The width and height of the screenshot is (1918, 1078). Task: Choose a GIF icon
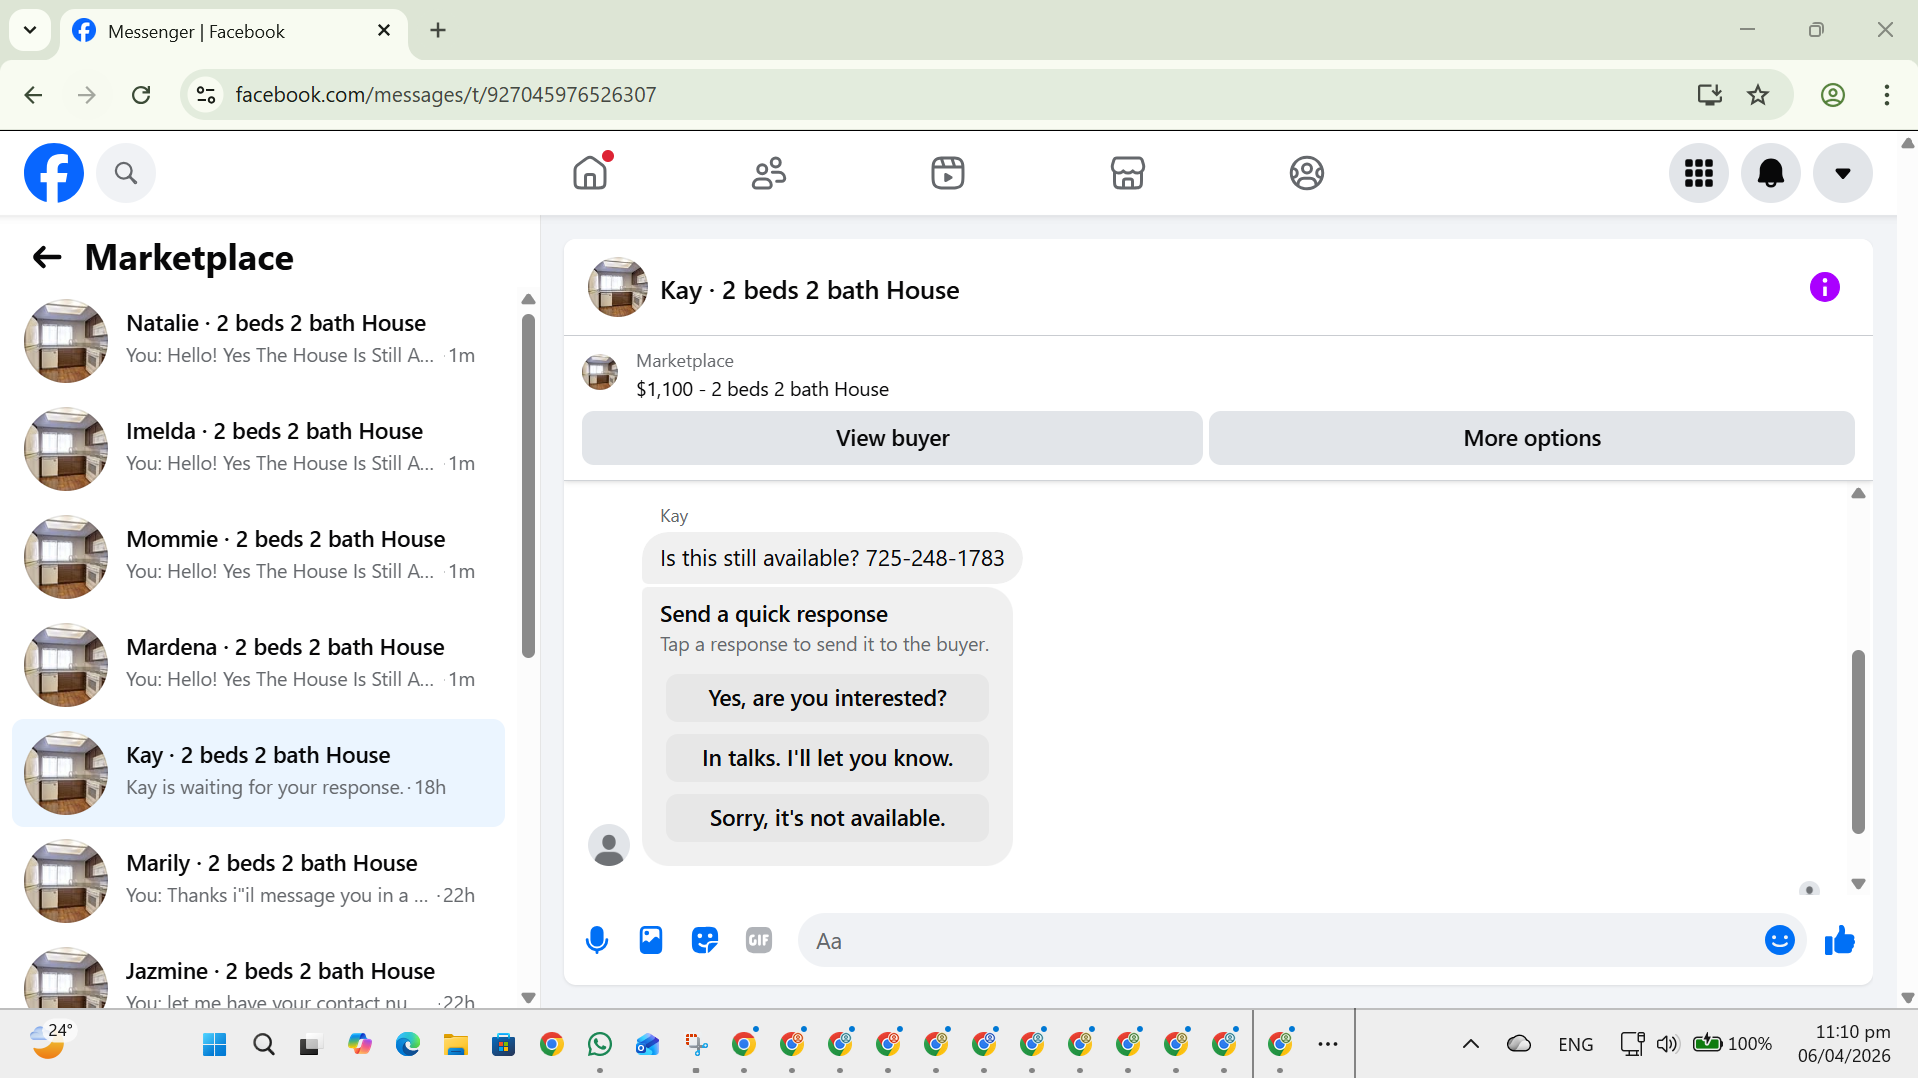pos(759,940)
